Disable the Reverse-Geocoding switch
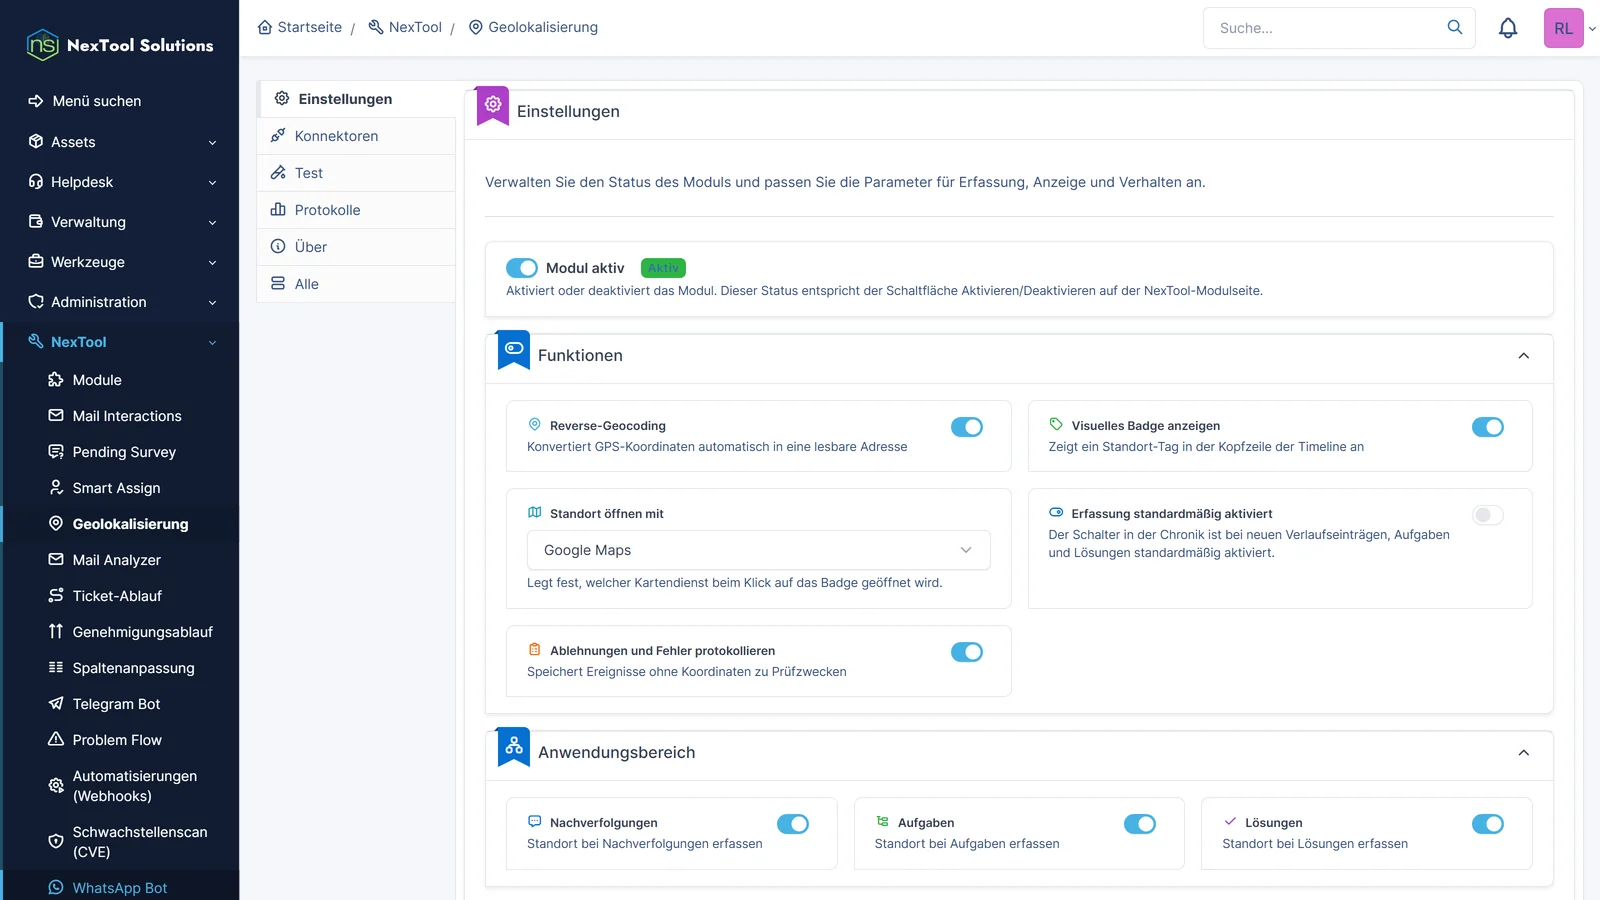 pos(967,427)
